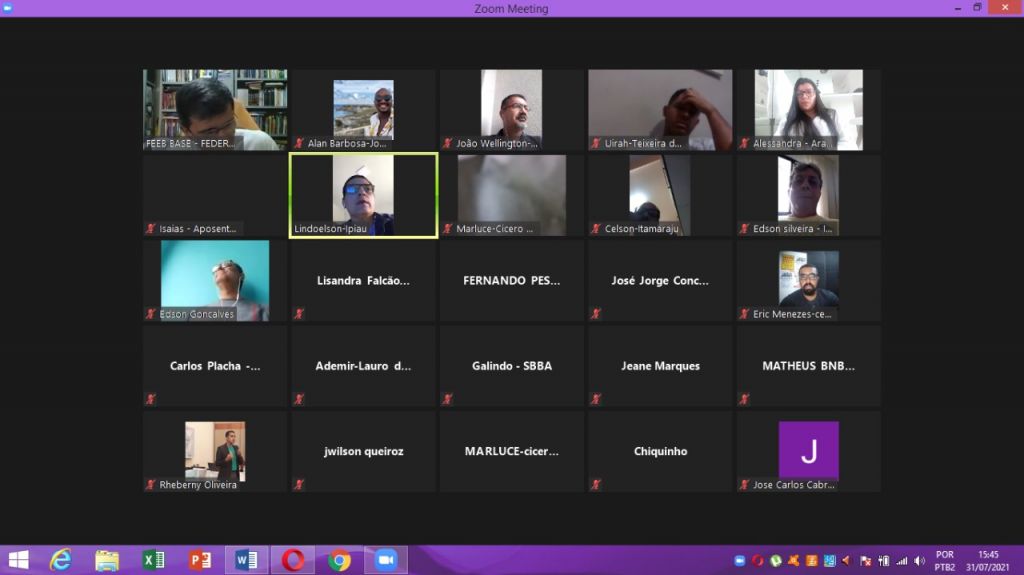Switch to Google Chrome in taskbar
Image resolution: width=1024 pixels, height=575 pixels.
point(339,560)
